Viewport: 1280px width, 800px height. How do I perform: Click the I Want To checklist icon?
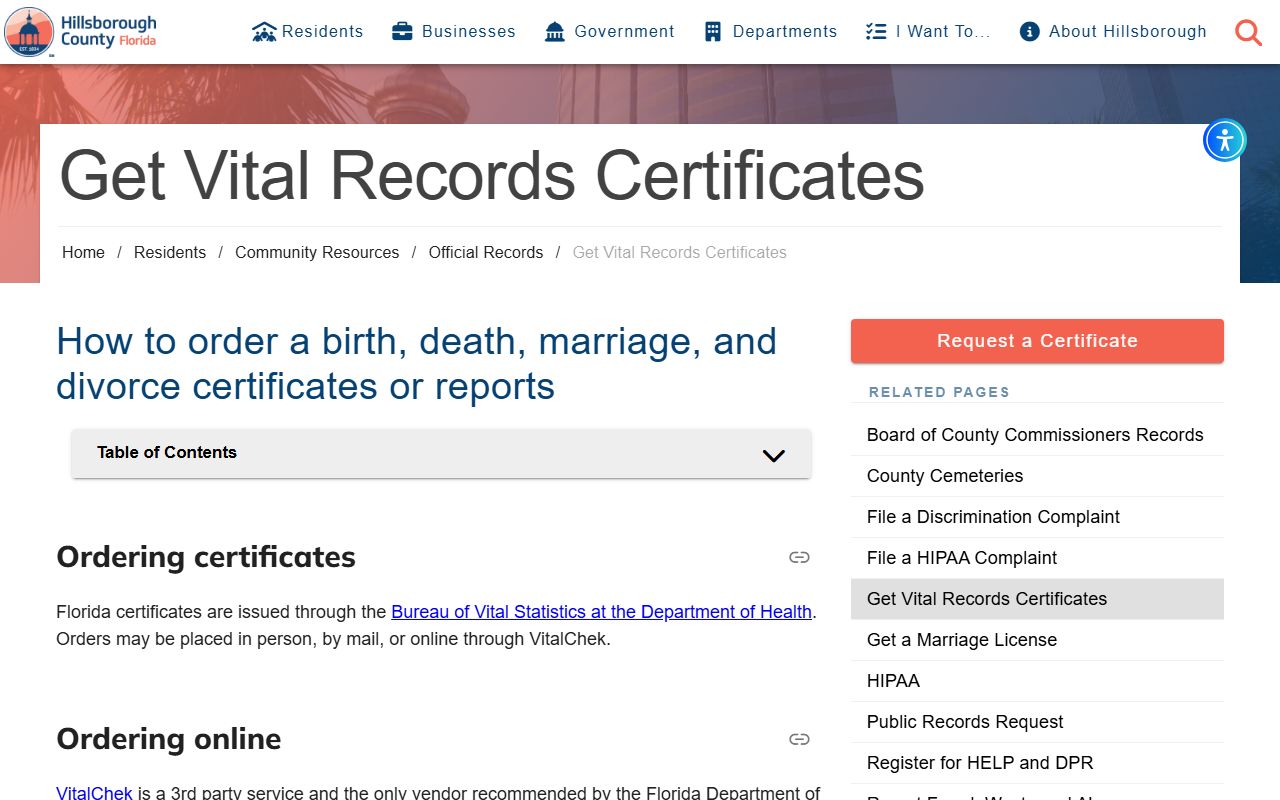coord(876,32)
